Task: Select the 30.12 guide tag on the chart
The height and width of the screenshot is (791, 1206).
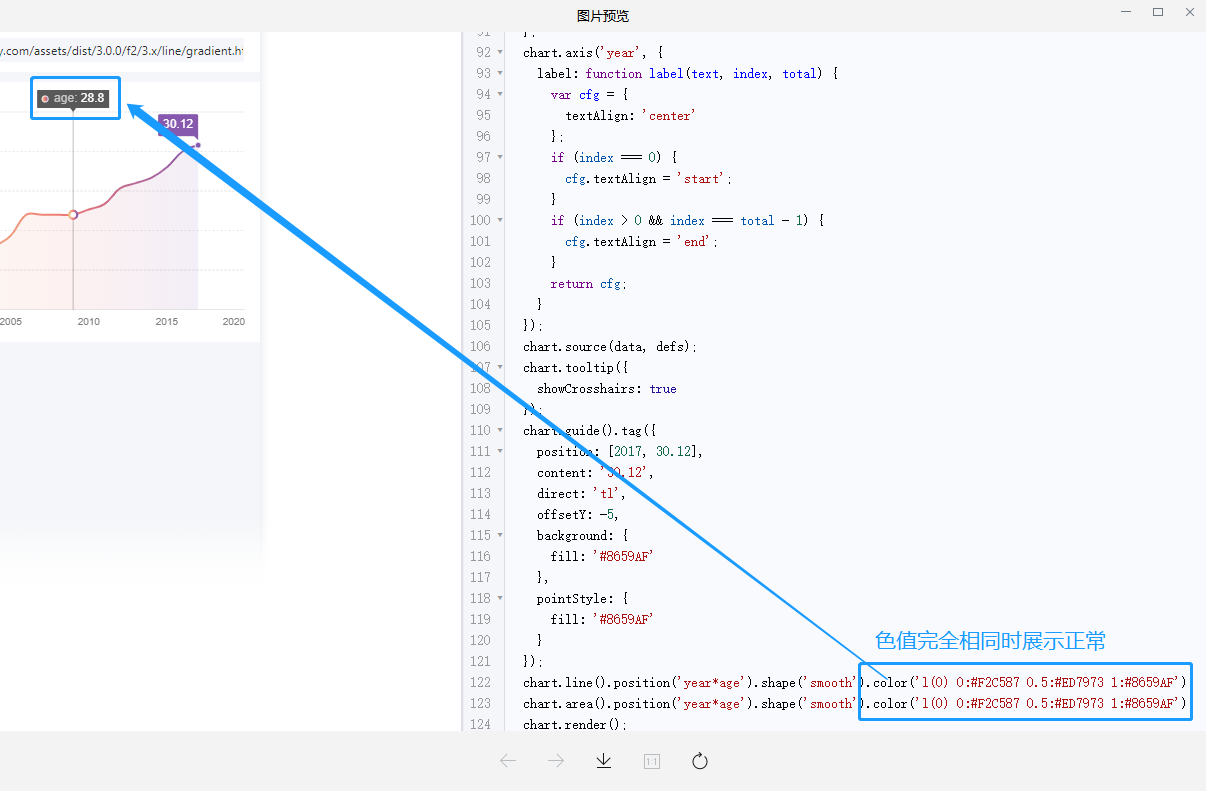Action: (177, 124)
